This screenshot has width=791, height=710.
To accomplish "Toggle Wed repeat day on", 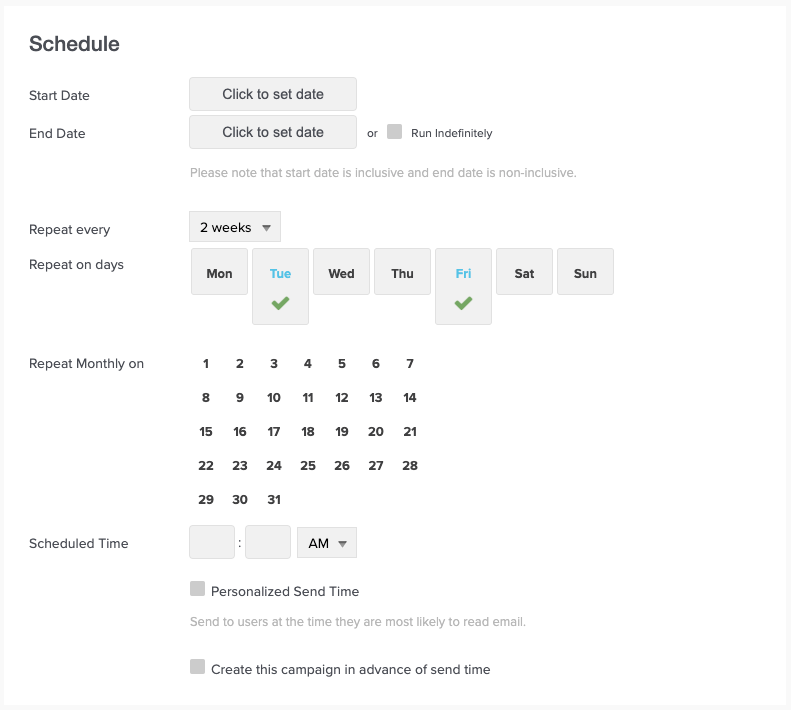I will pyautogui.click(x=341, y=273).
